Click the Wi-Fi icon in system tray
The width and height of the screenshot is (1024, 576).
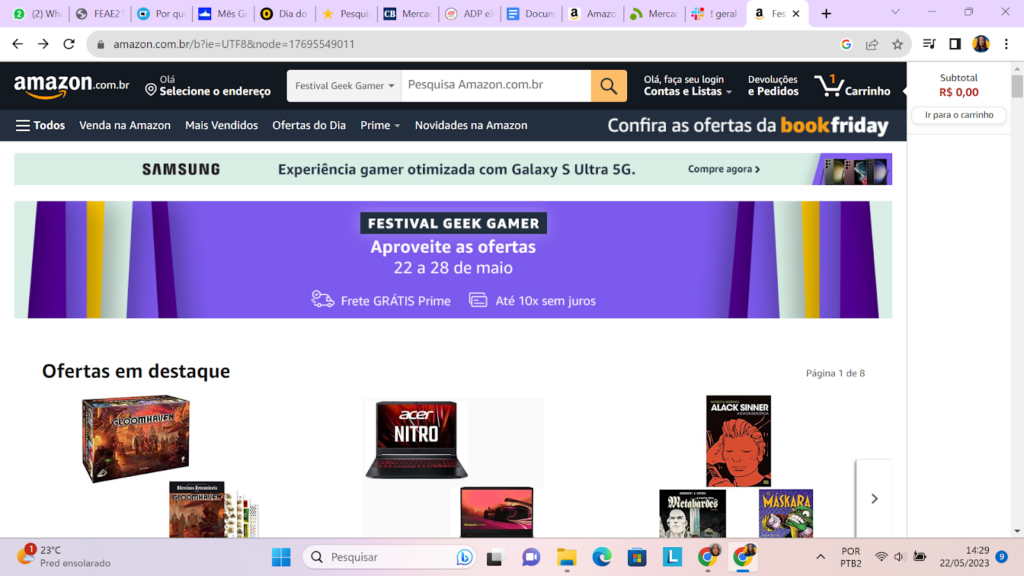pos(881,557)
